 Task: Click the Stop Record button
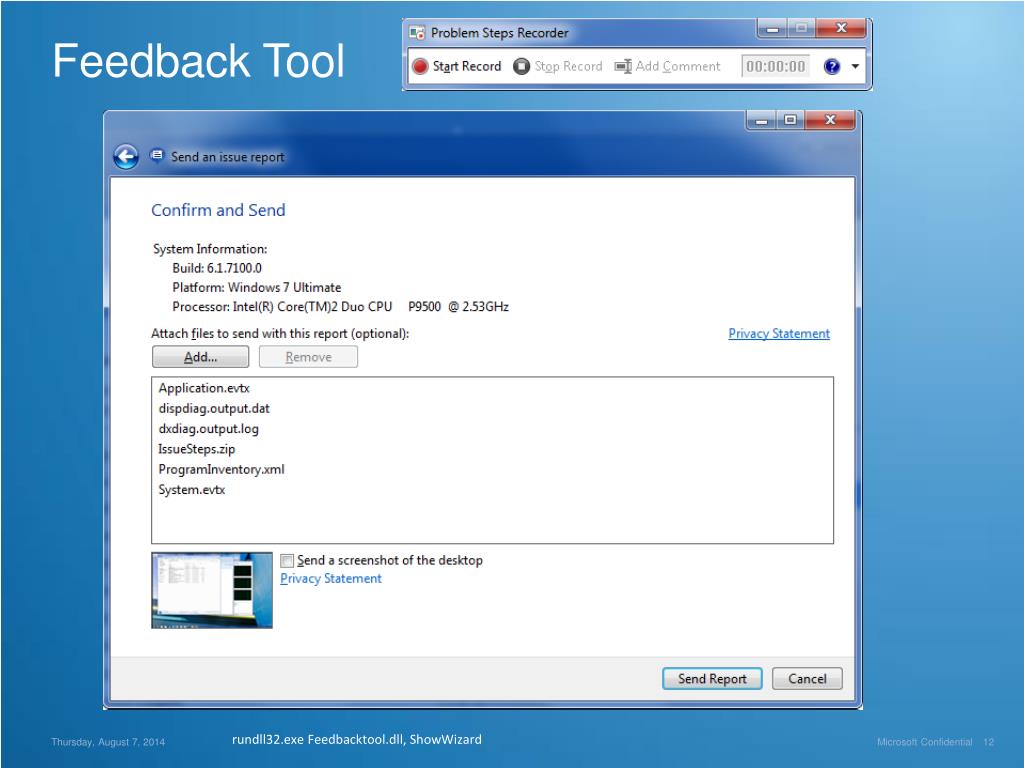coord(558,67)
